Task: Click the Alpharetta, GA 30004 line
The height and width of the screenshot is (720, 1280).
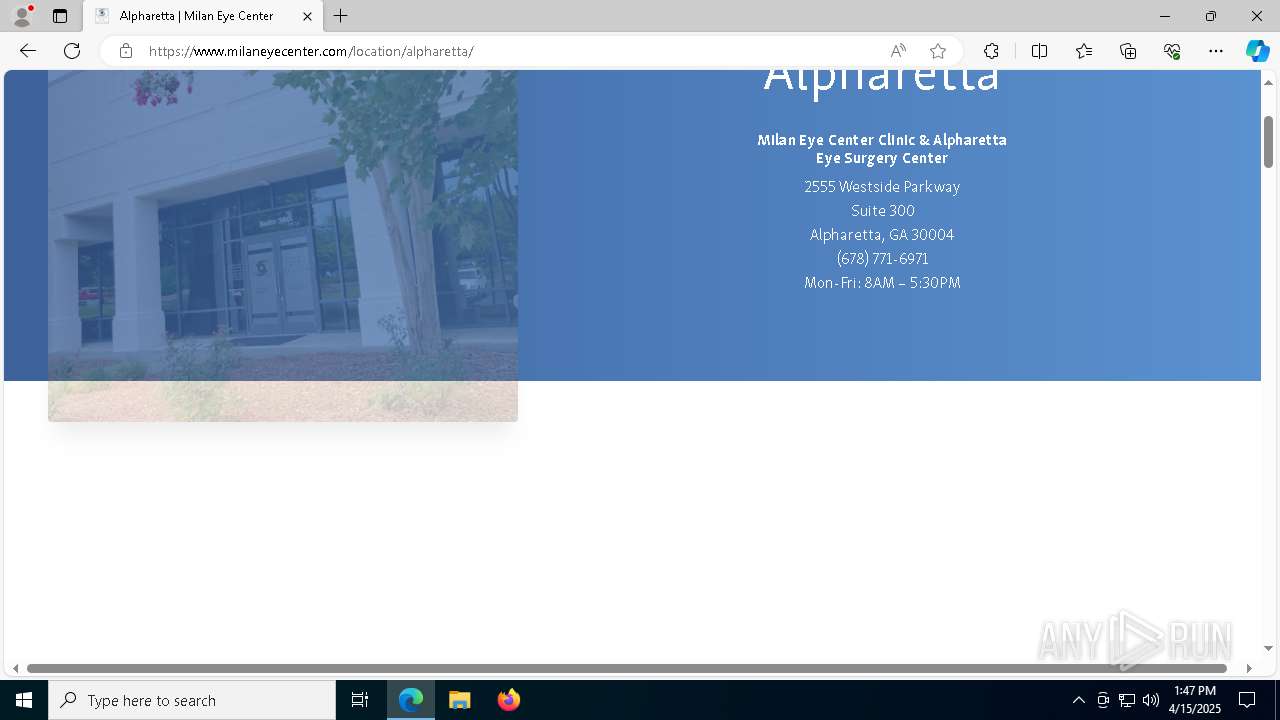Action: click(x=882, y=234)
